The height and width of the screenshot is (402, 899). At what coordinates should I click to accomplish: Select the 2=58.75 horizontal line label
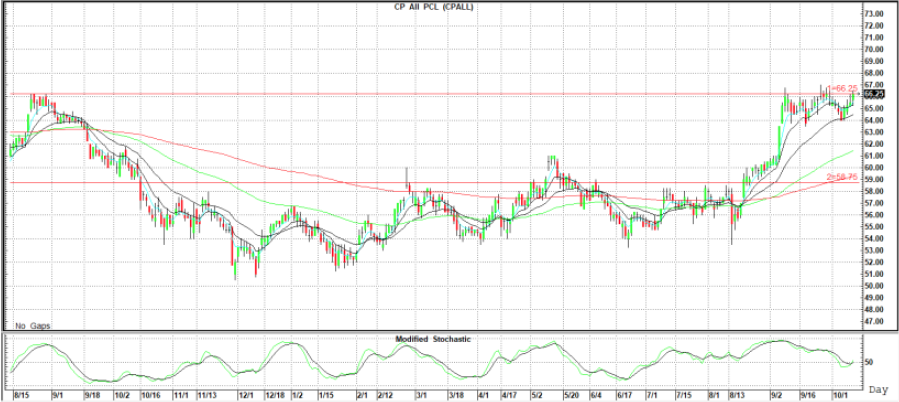[x=842, y=177]
